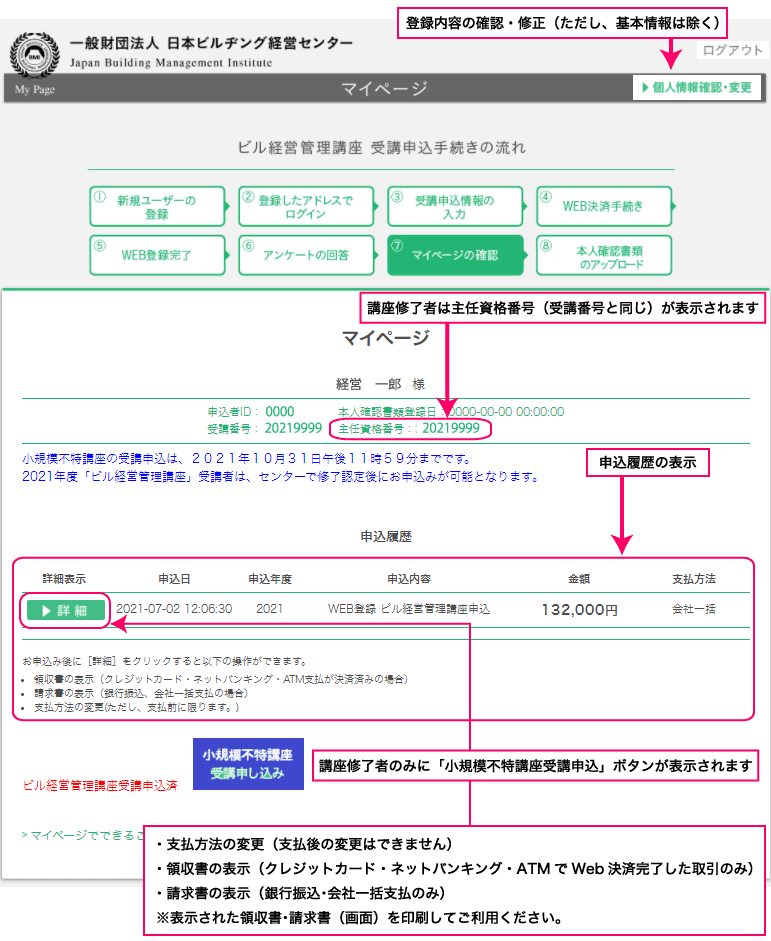Open the マイページでできること link
The image size is (771, 941).
(x=83, y=835)
